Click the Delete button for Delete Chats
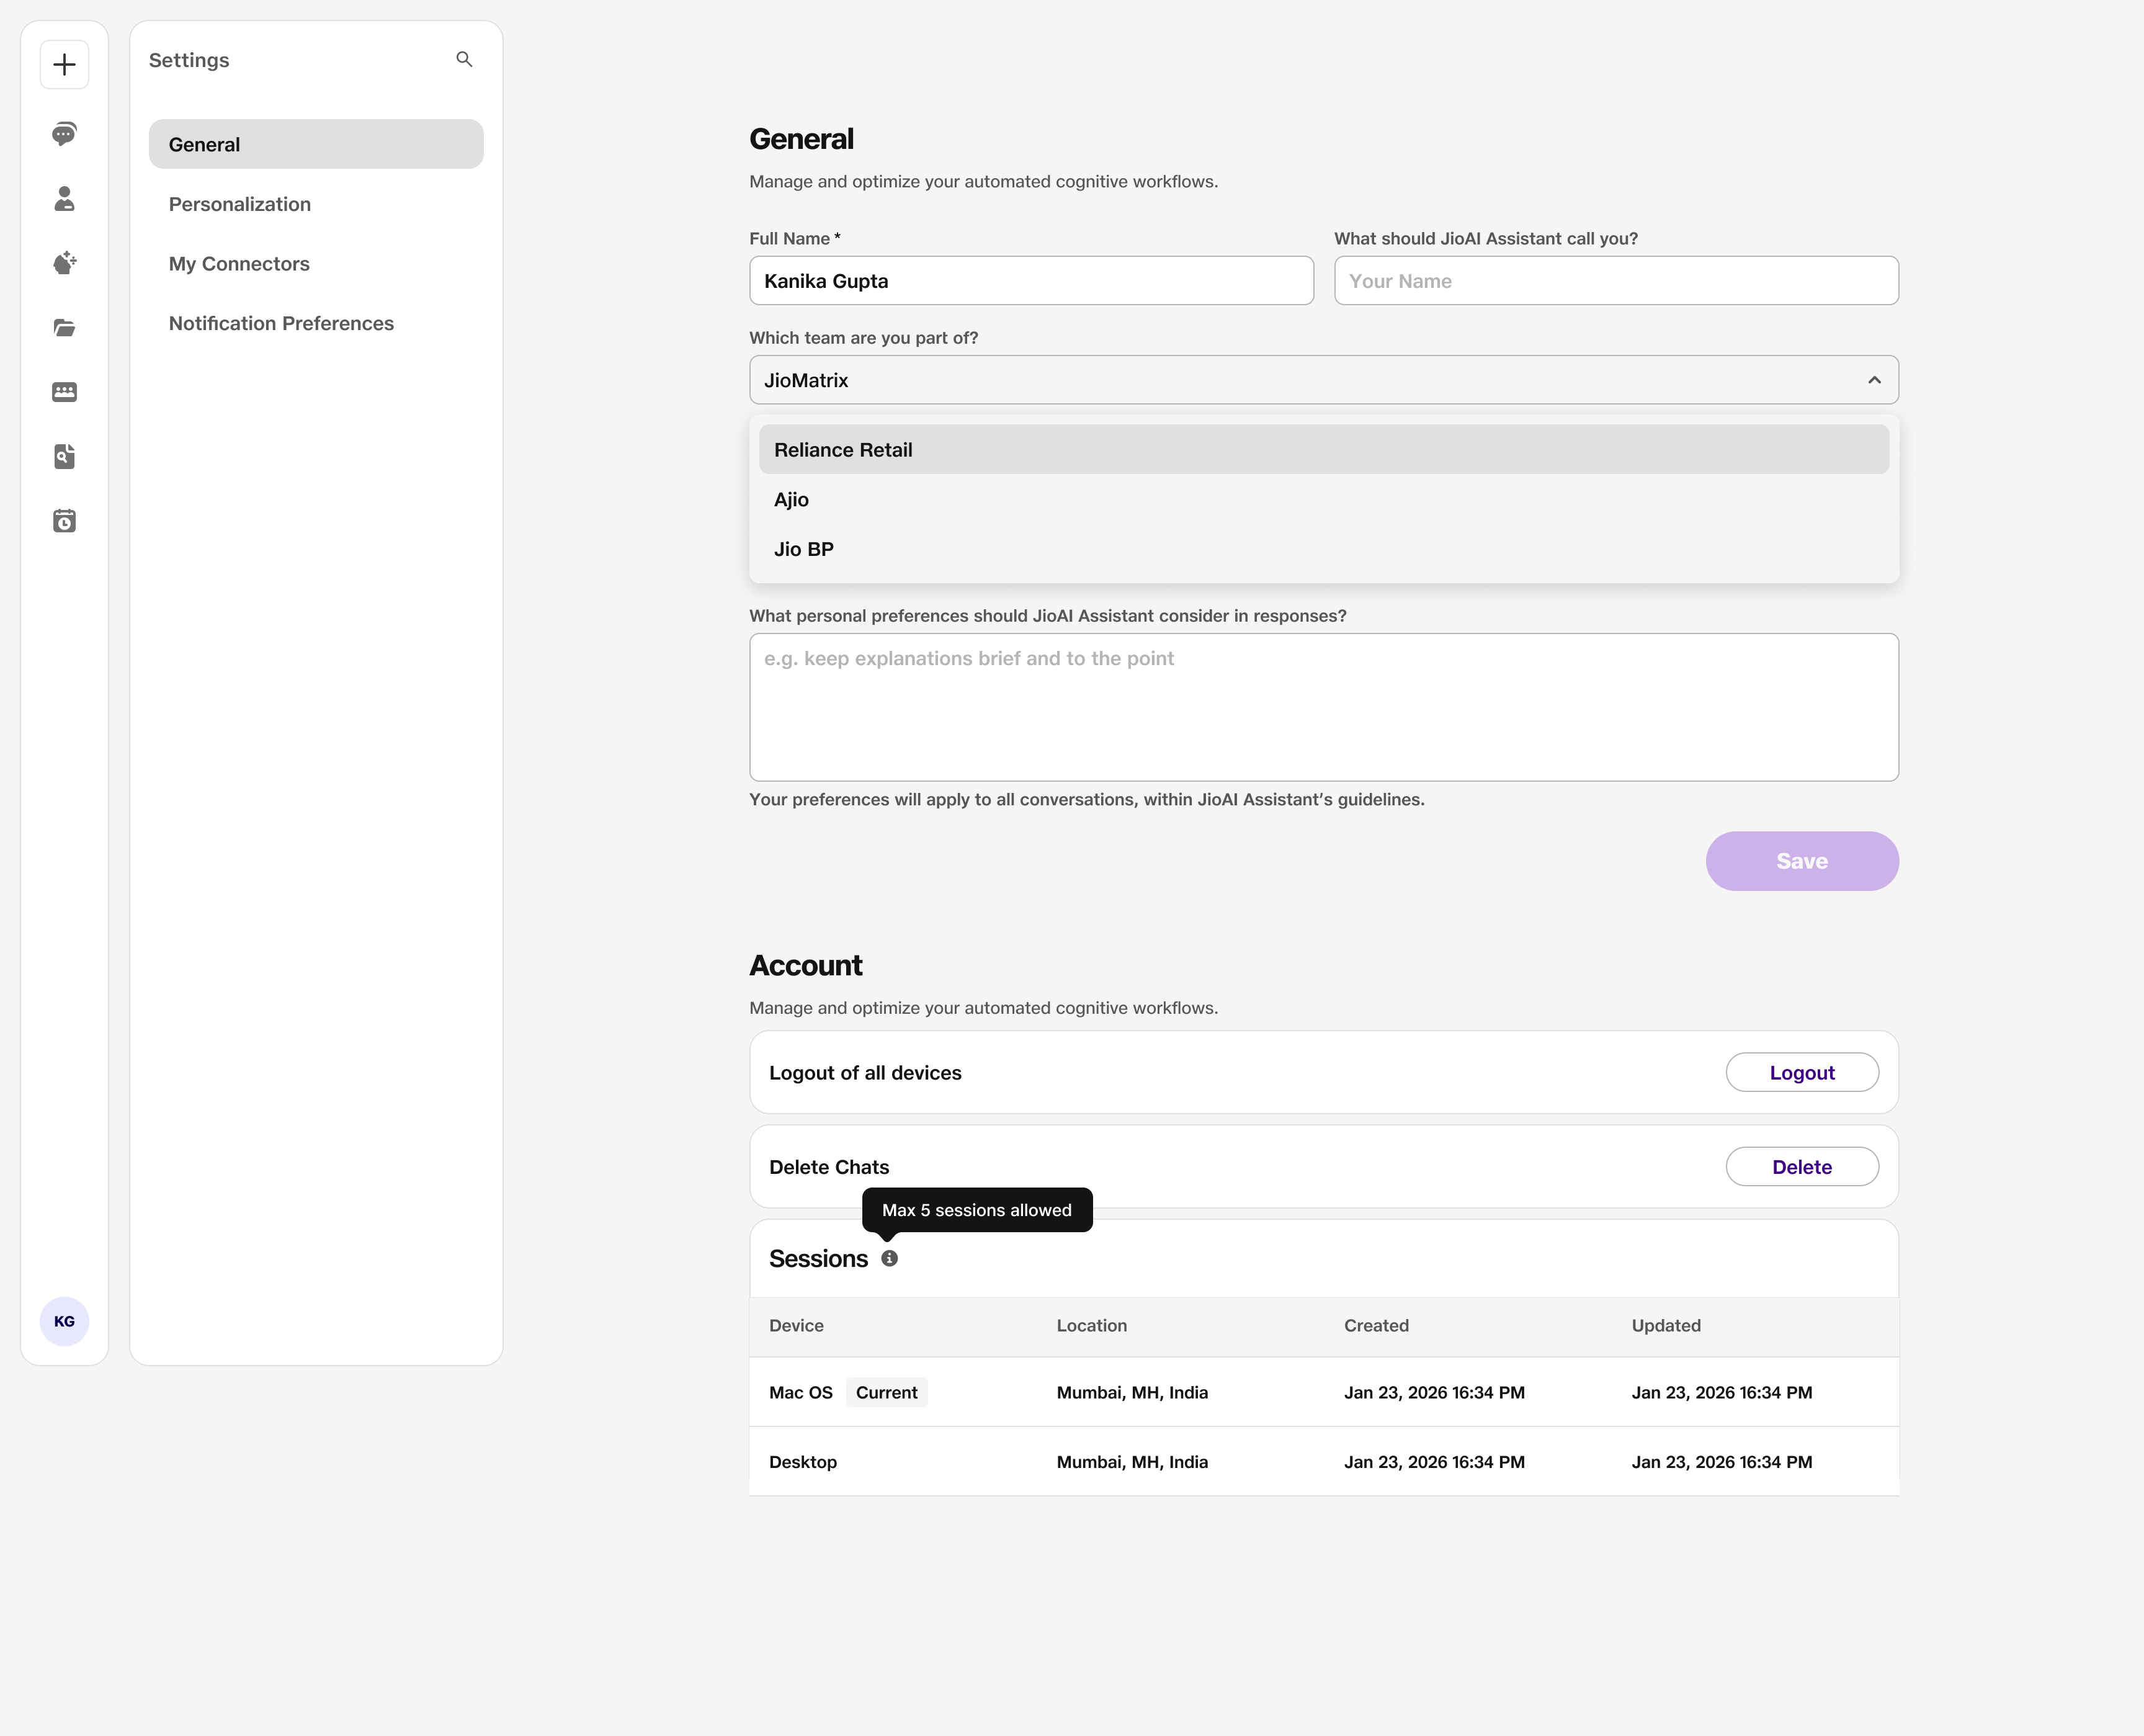2144x1736 pixels. pos(1802,1167)
